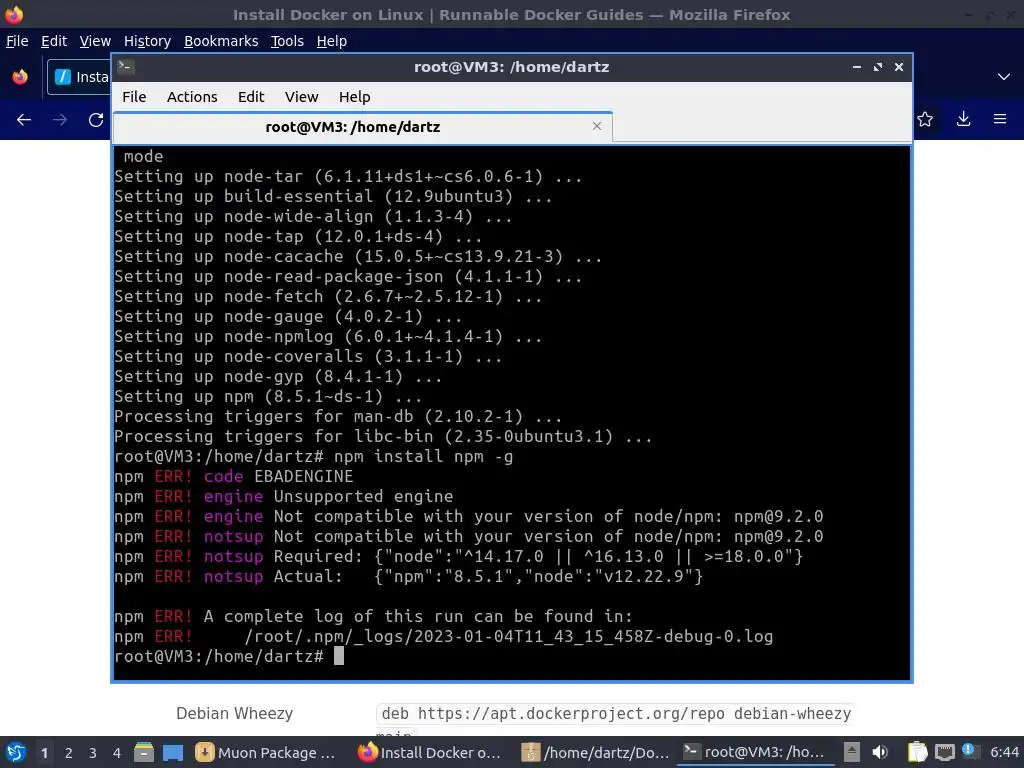Maximize the terminal window
The image size is (1024, 768).
click(878, 67)
